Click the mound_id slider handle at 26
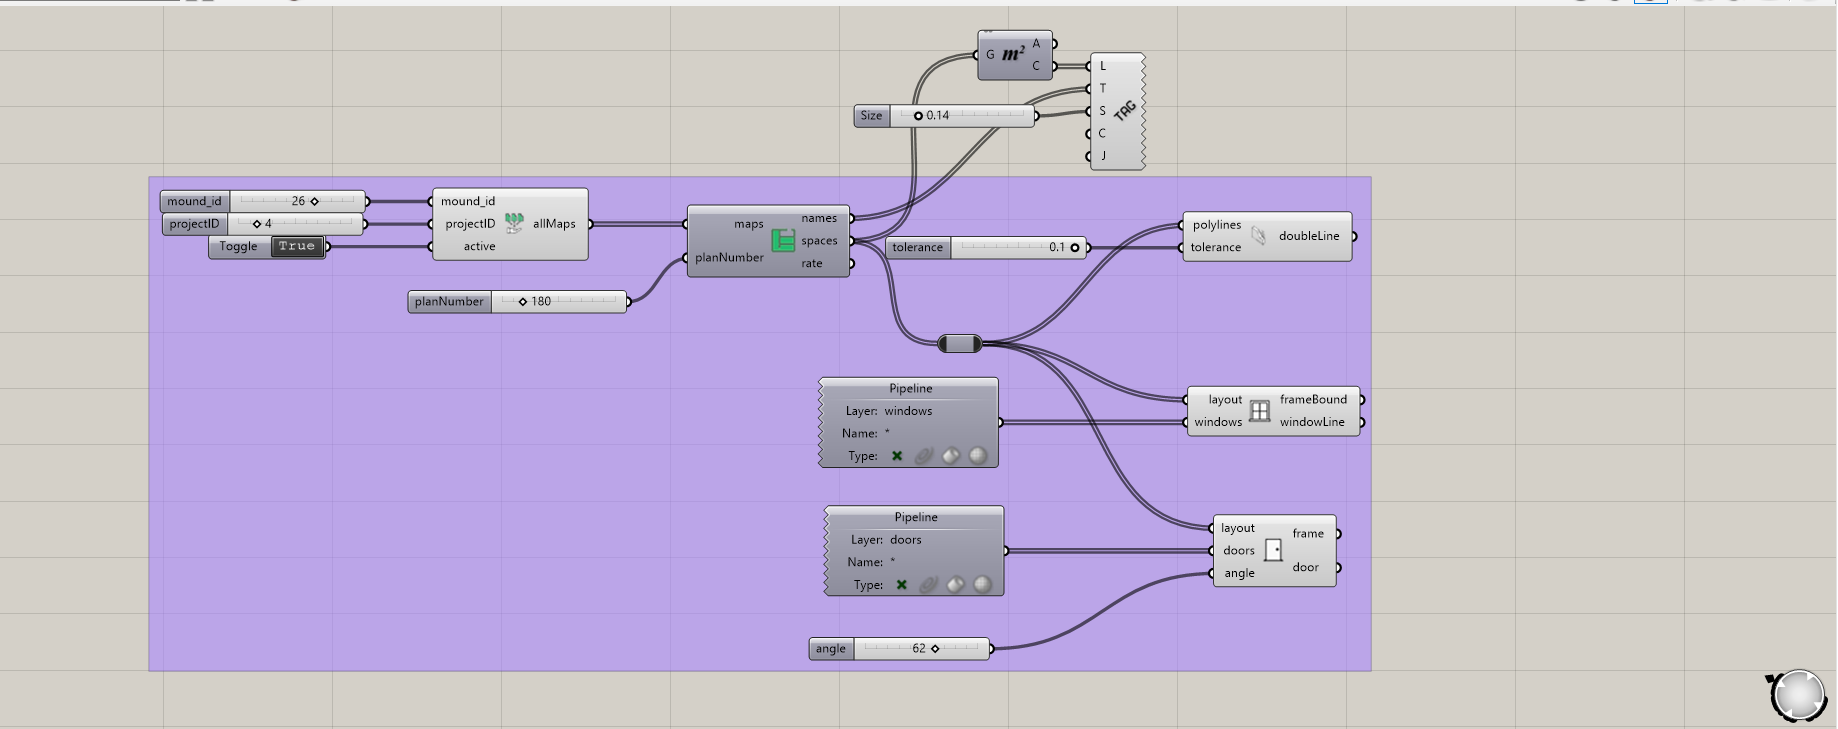The image size is (1838, 729). (x=315, y=201)
